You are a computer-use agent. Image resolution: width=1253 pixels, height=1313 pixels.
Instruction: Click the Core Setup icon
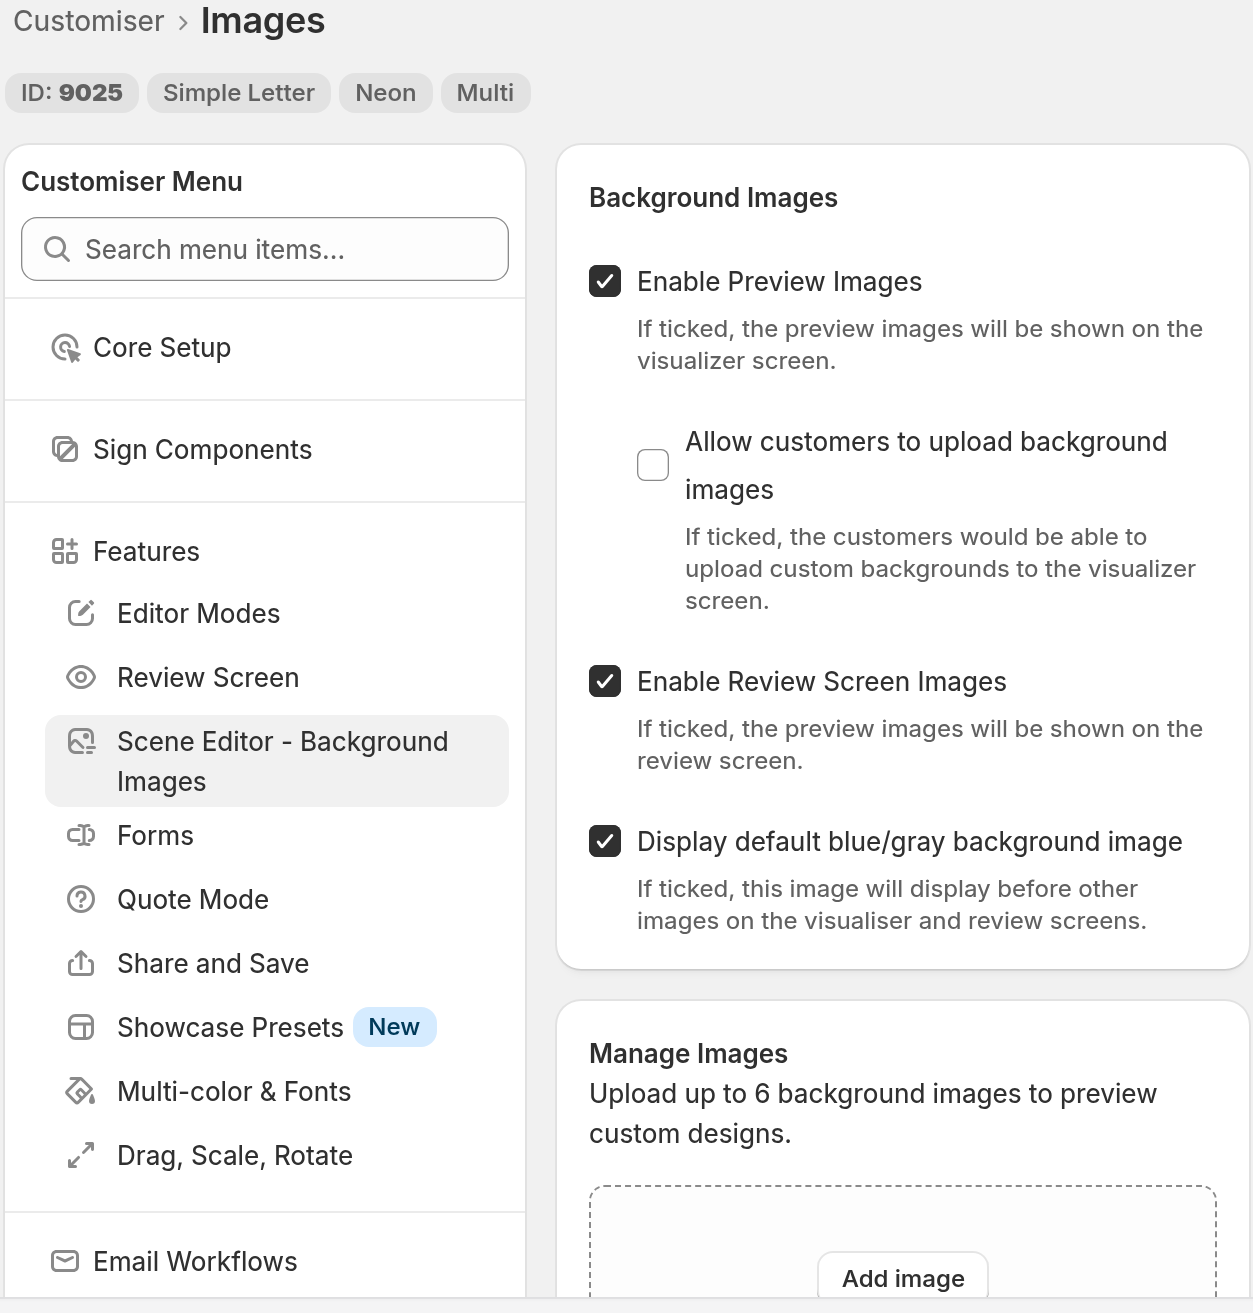pyautogui.click(x=66, y=348)
